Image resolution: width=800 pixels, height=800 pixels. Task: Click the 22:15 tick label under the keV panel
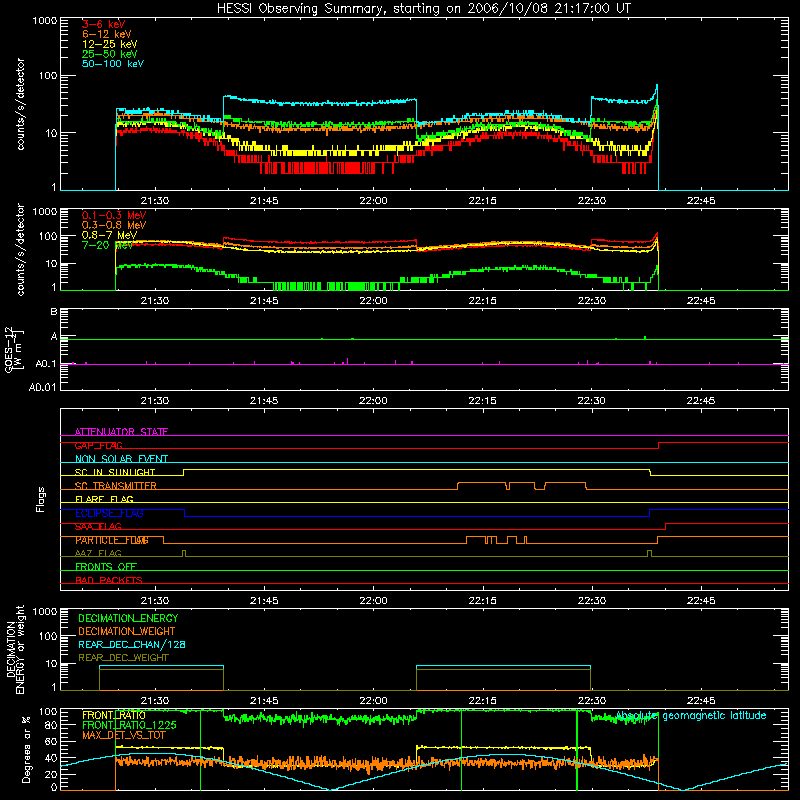482,201
